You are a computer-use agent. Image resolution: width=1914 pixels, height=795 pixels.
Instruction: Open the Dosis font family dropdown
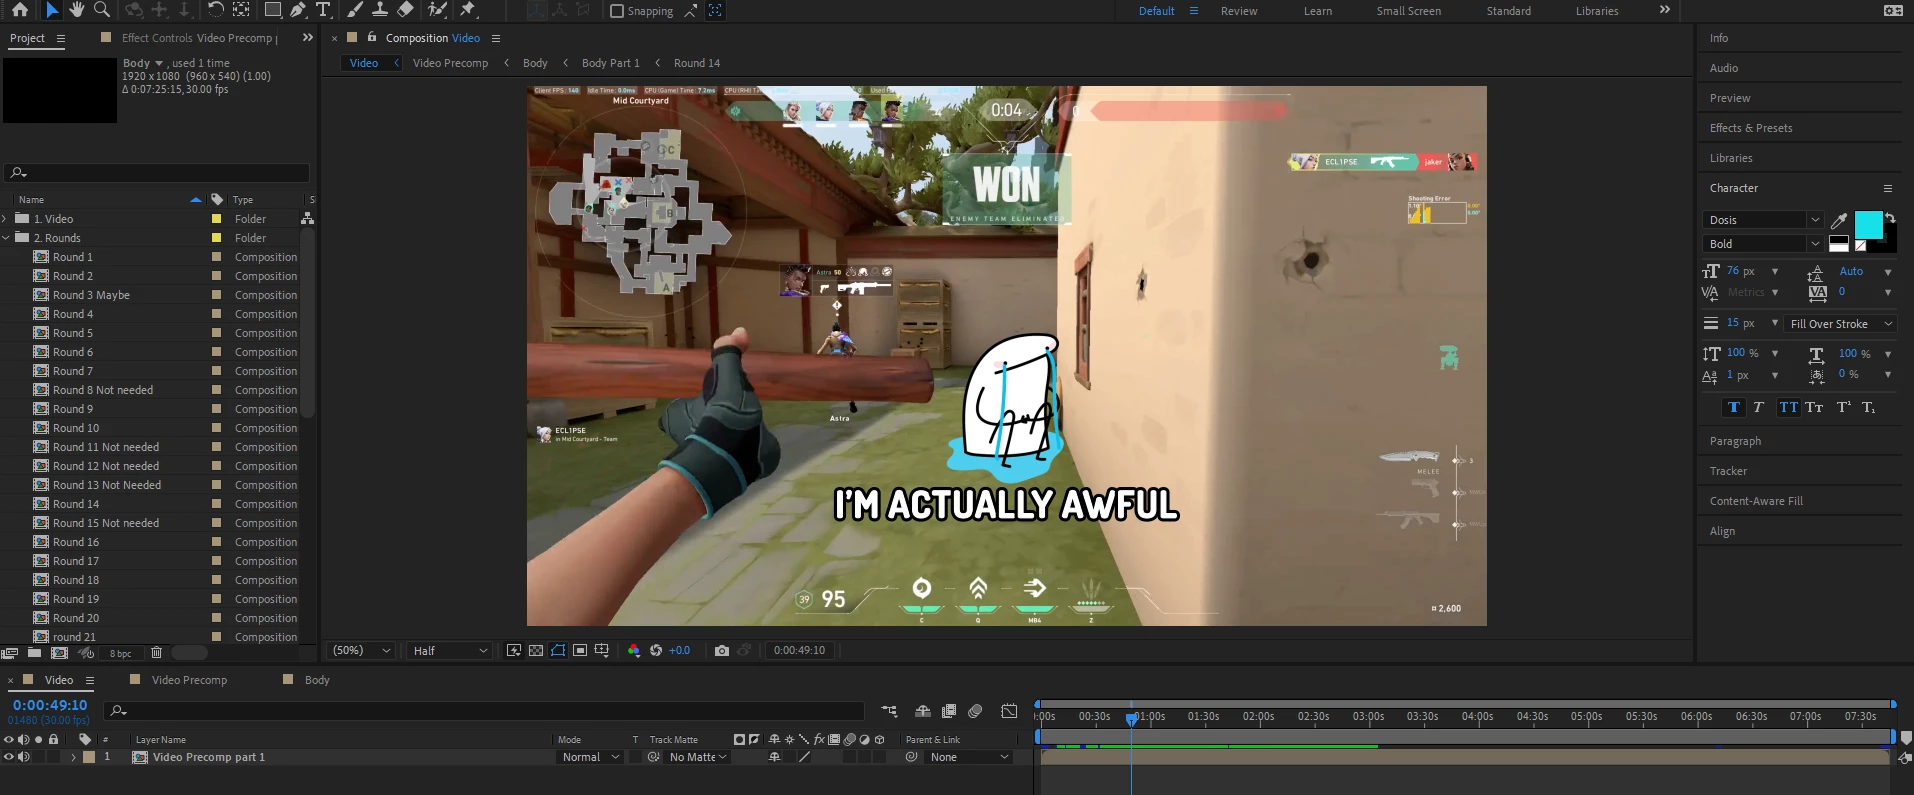click(1763, 220)
